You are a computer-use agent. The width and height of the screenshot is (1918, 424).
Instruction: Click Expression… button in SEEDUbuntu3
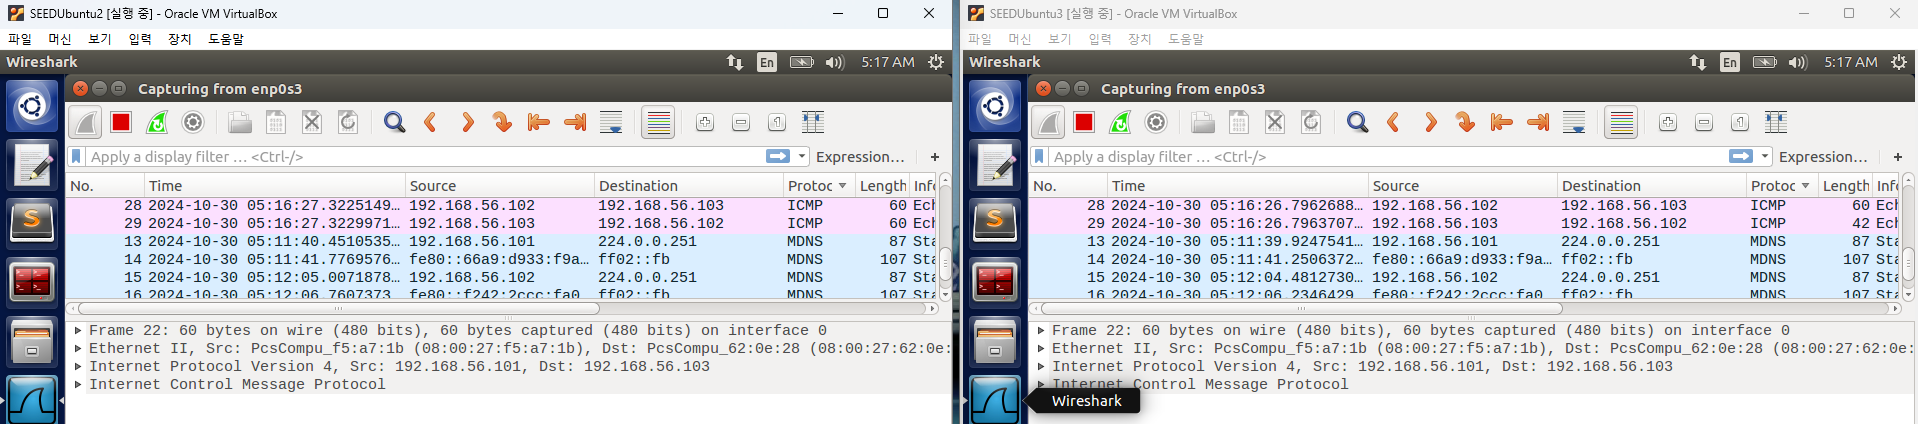pos(1823,157)
